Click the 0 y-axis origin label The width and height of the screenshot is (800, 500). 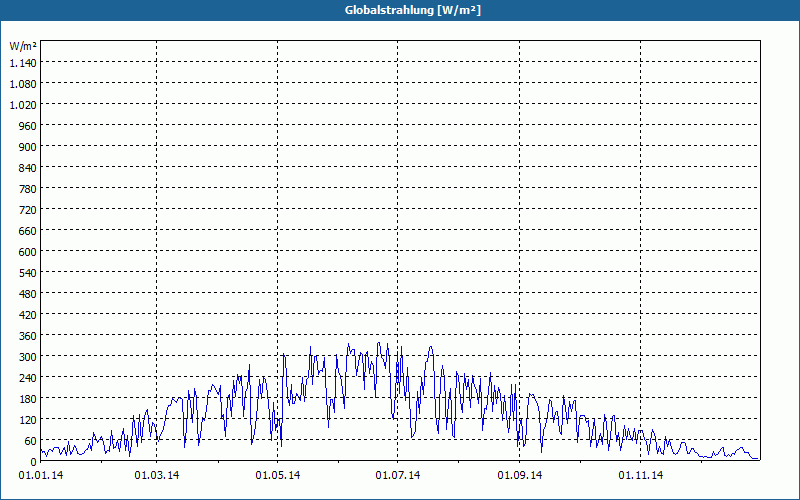coord(34,462)
